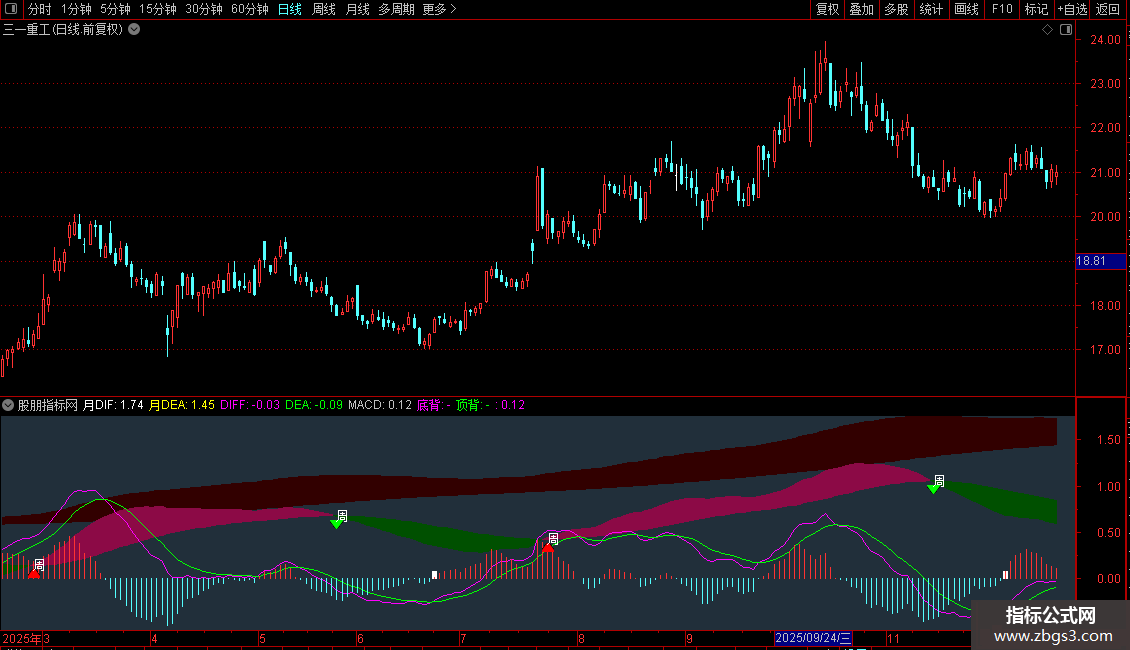The height and width of the screenshot is (650, 1130).
Task: Expand the 更多 period options
Action: pyautogui.click(x=439, y=9)
